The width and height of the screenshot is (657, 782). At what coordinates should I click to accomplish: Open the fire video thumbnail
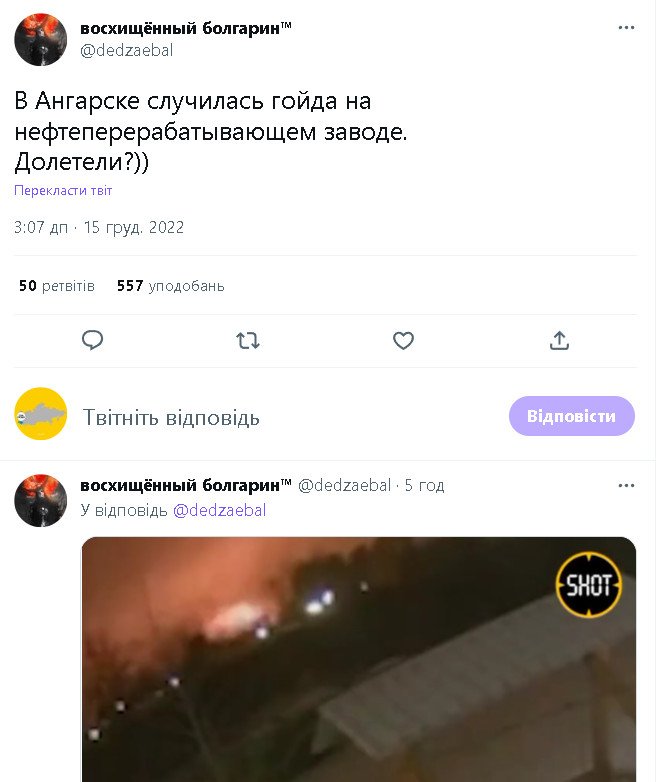point(359,659)
